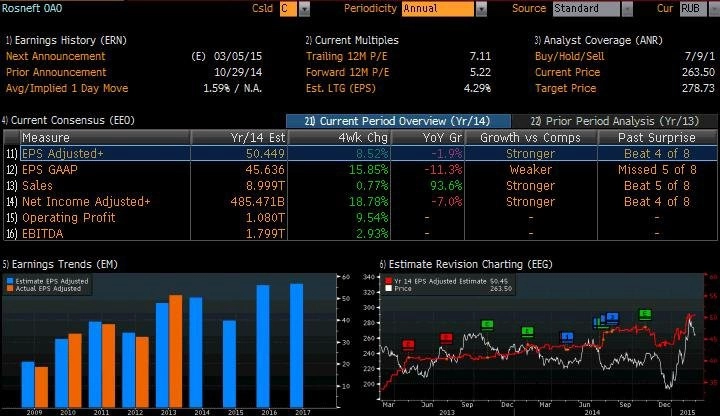Open the Periodicity dropdown arrow
The width and height of the screenshot is (720, 416).
click(x=481, y=9)
